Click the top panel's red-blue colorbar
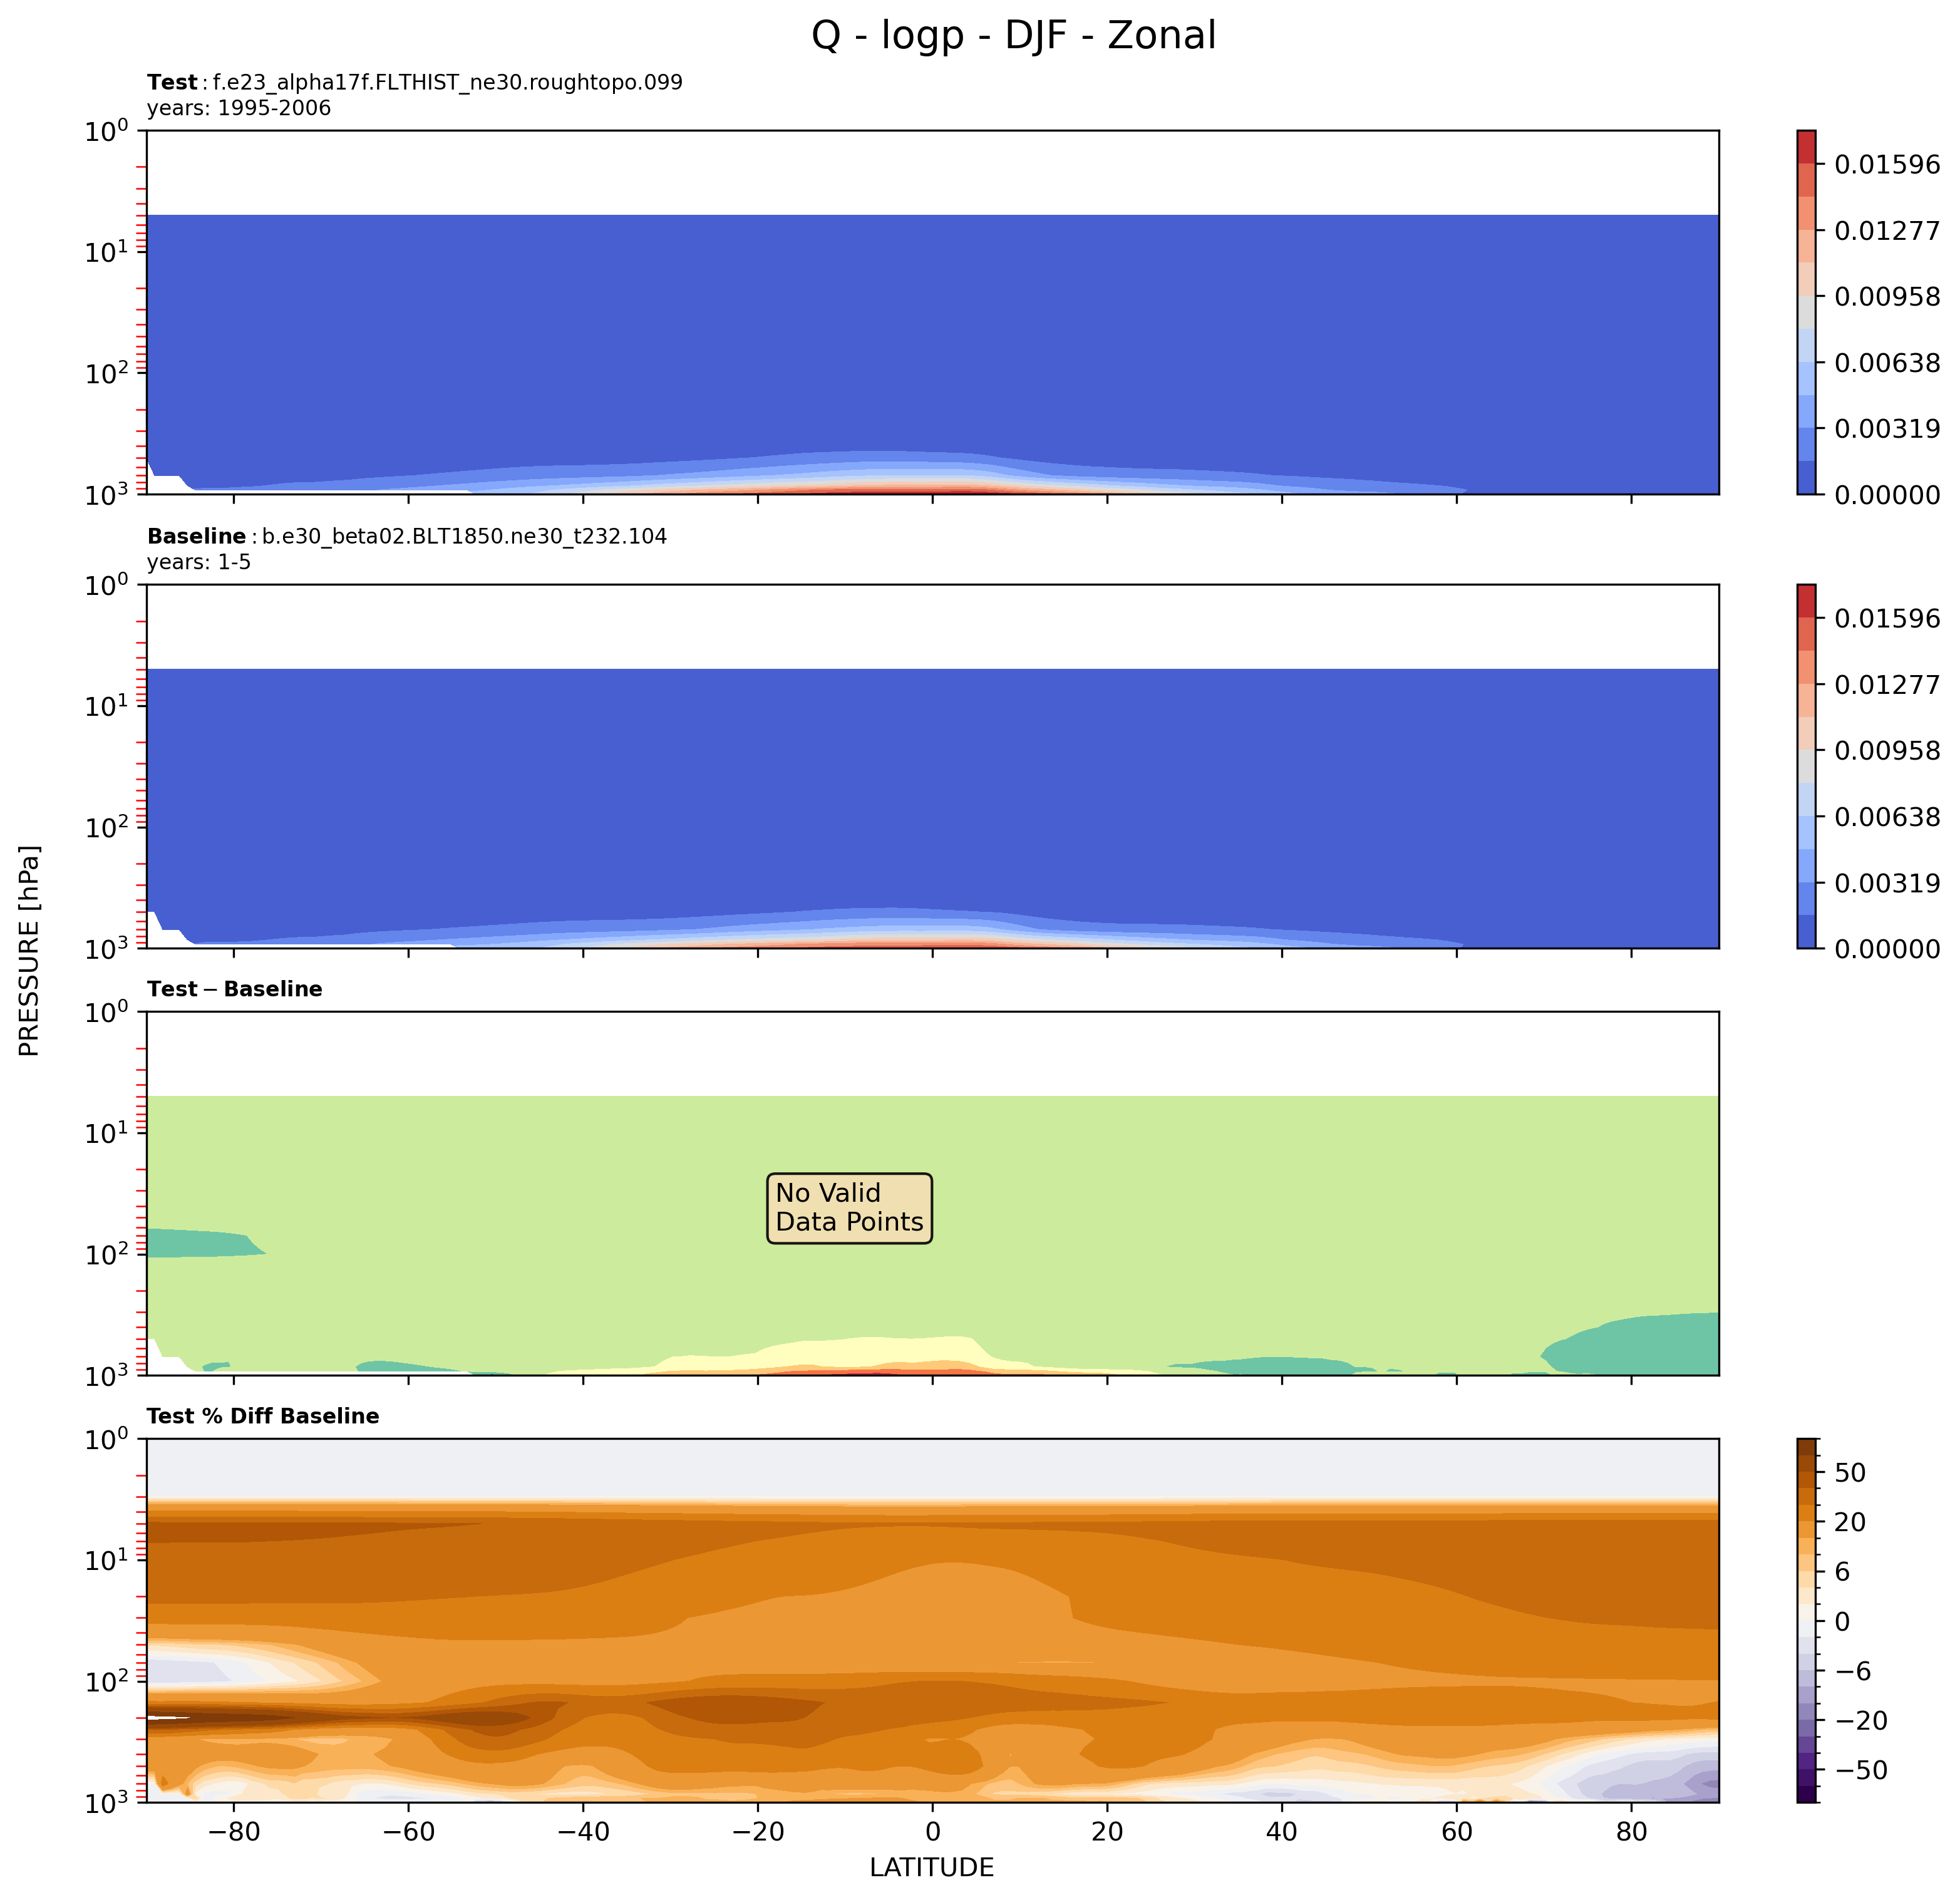This screenshot has height=1900, width=1960. 1806,312
